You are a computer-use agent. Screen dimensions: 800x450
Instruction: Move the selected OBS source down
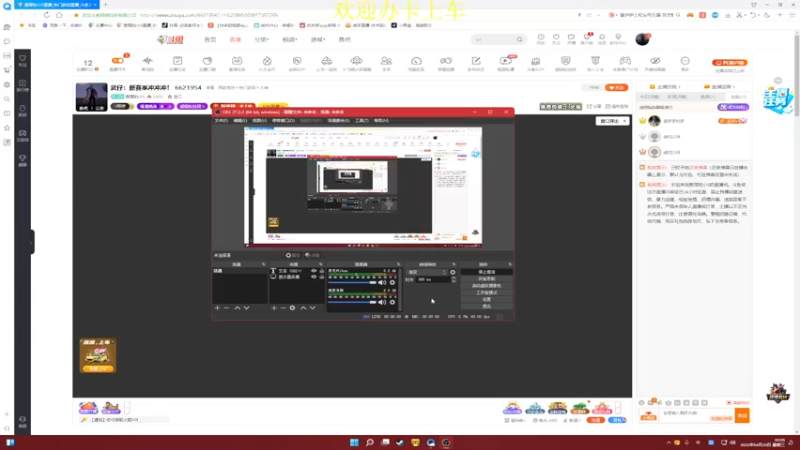pyautogui.click(x=312, y=308)
